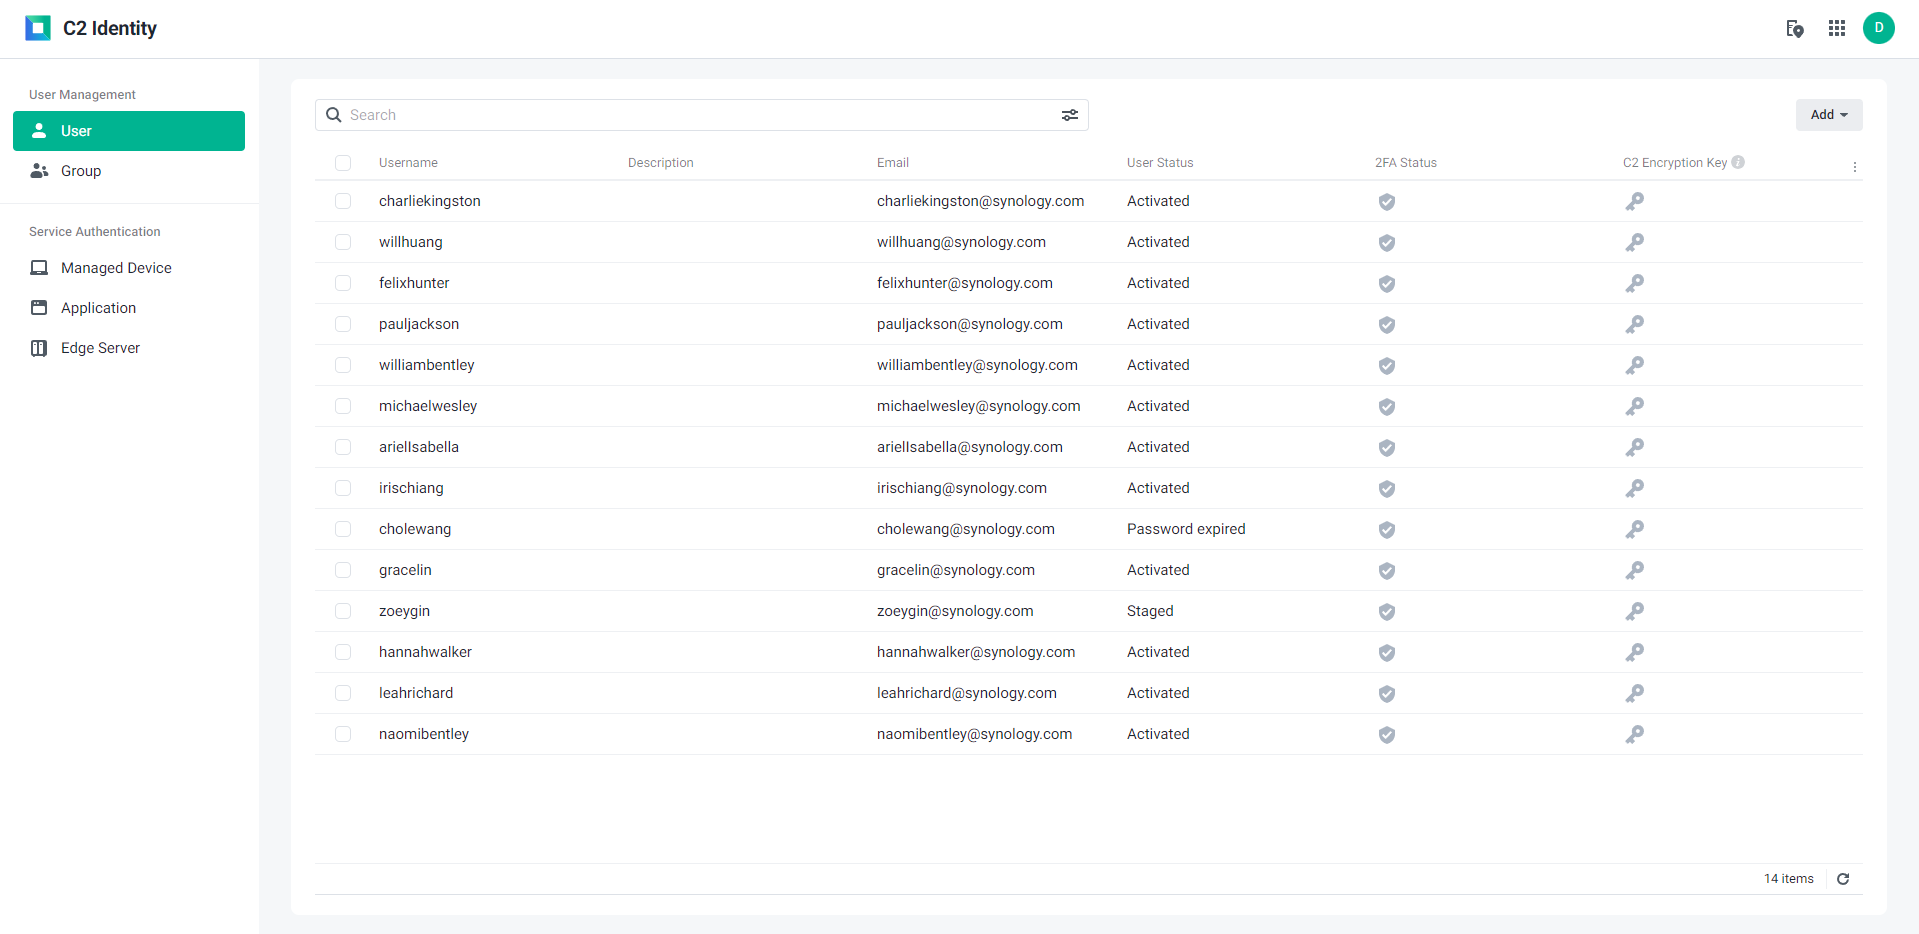This screenshot has width=1919, height=934.
Task: Click encryption key icon for irischiang
Action: [x=1635, y=489]
